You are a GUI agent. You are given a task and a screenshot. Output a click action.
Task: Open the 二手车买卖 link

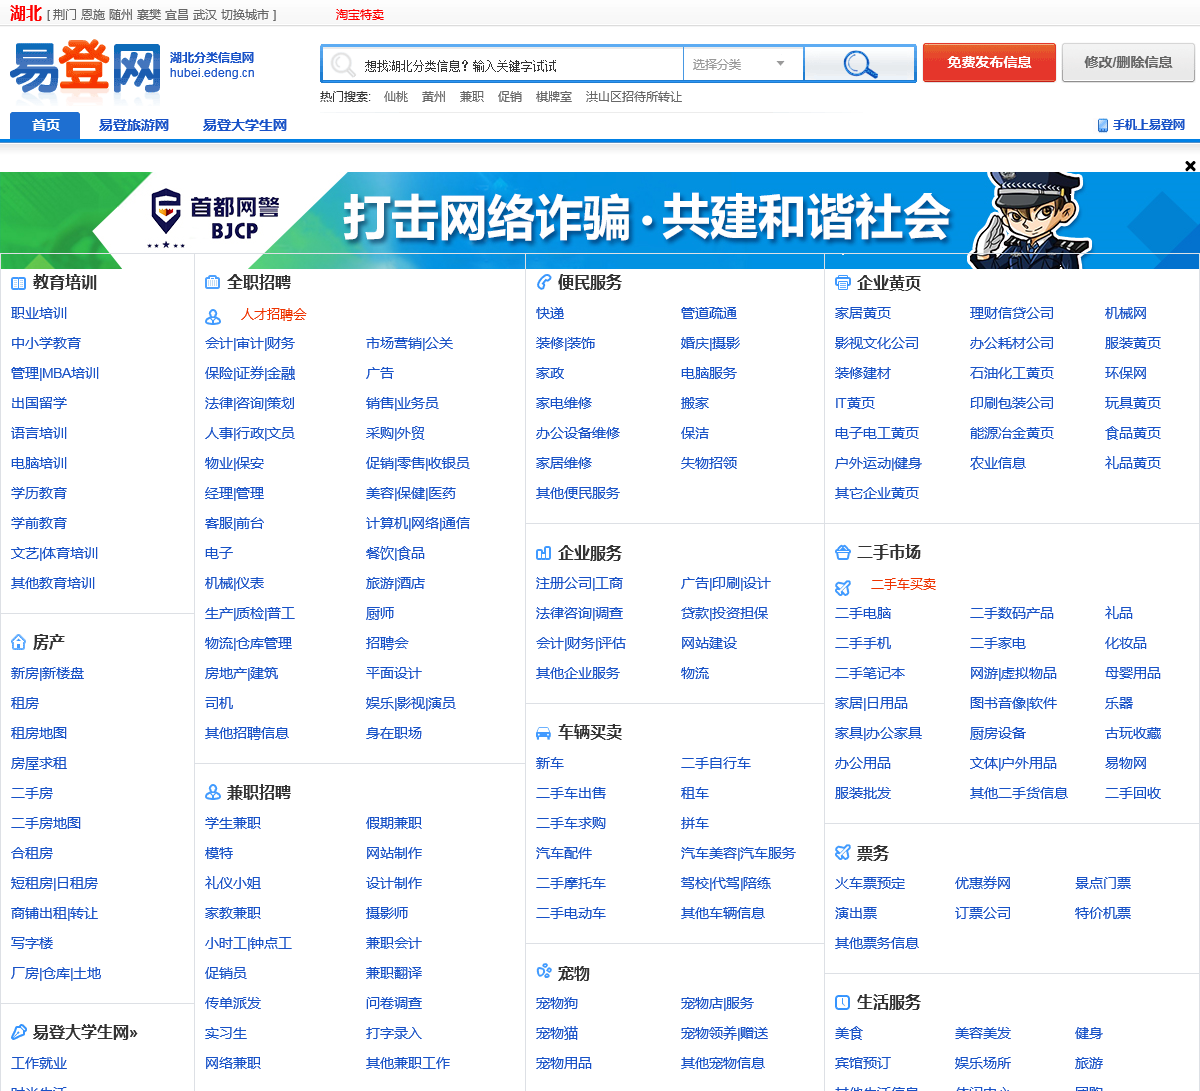point(903,584)
